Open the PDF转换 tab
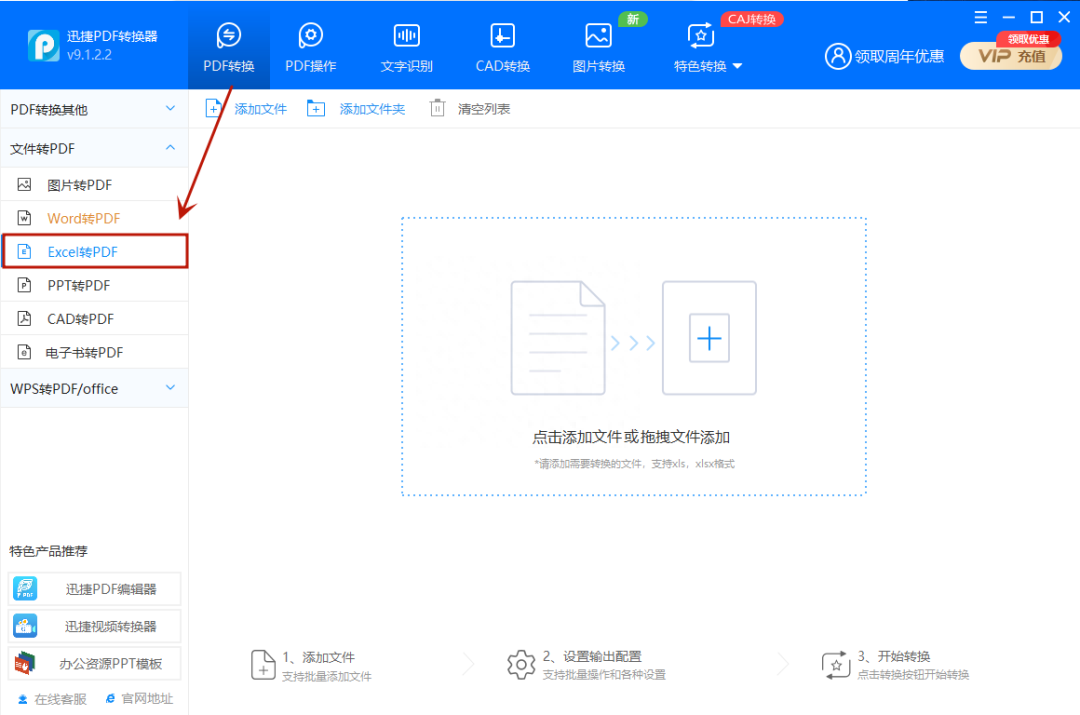The height and width of the screenshot is (715, 1080). [229, 48]
